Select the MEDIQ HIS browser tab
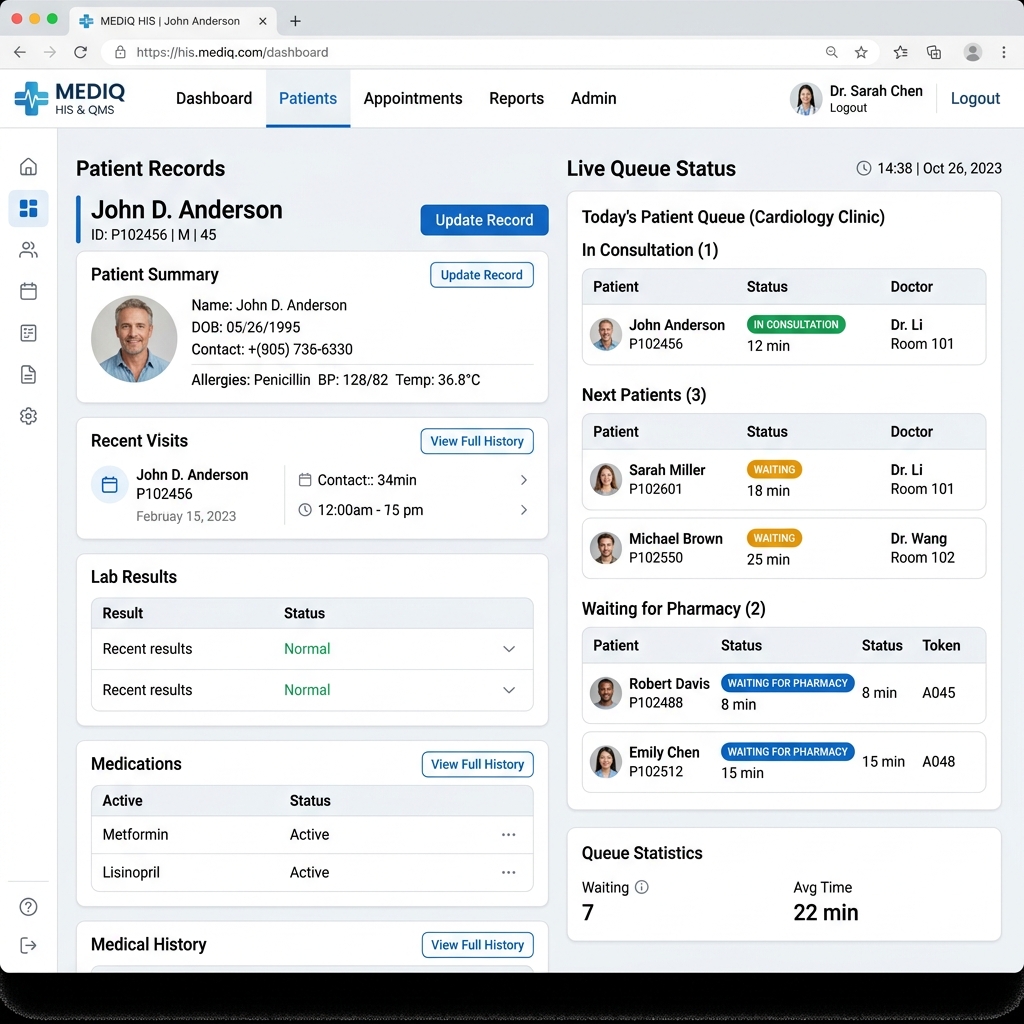 (x=172, y=21)
